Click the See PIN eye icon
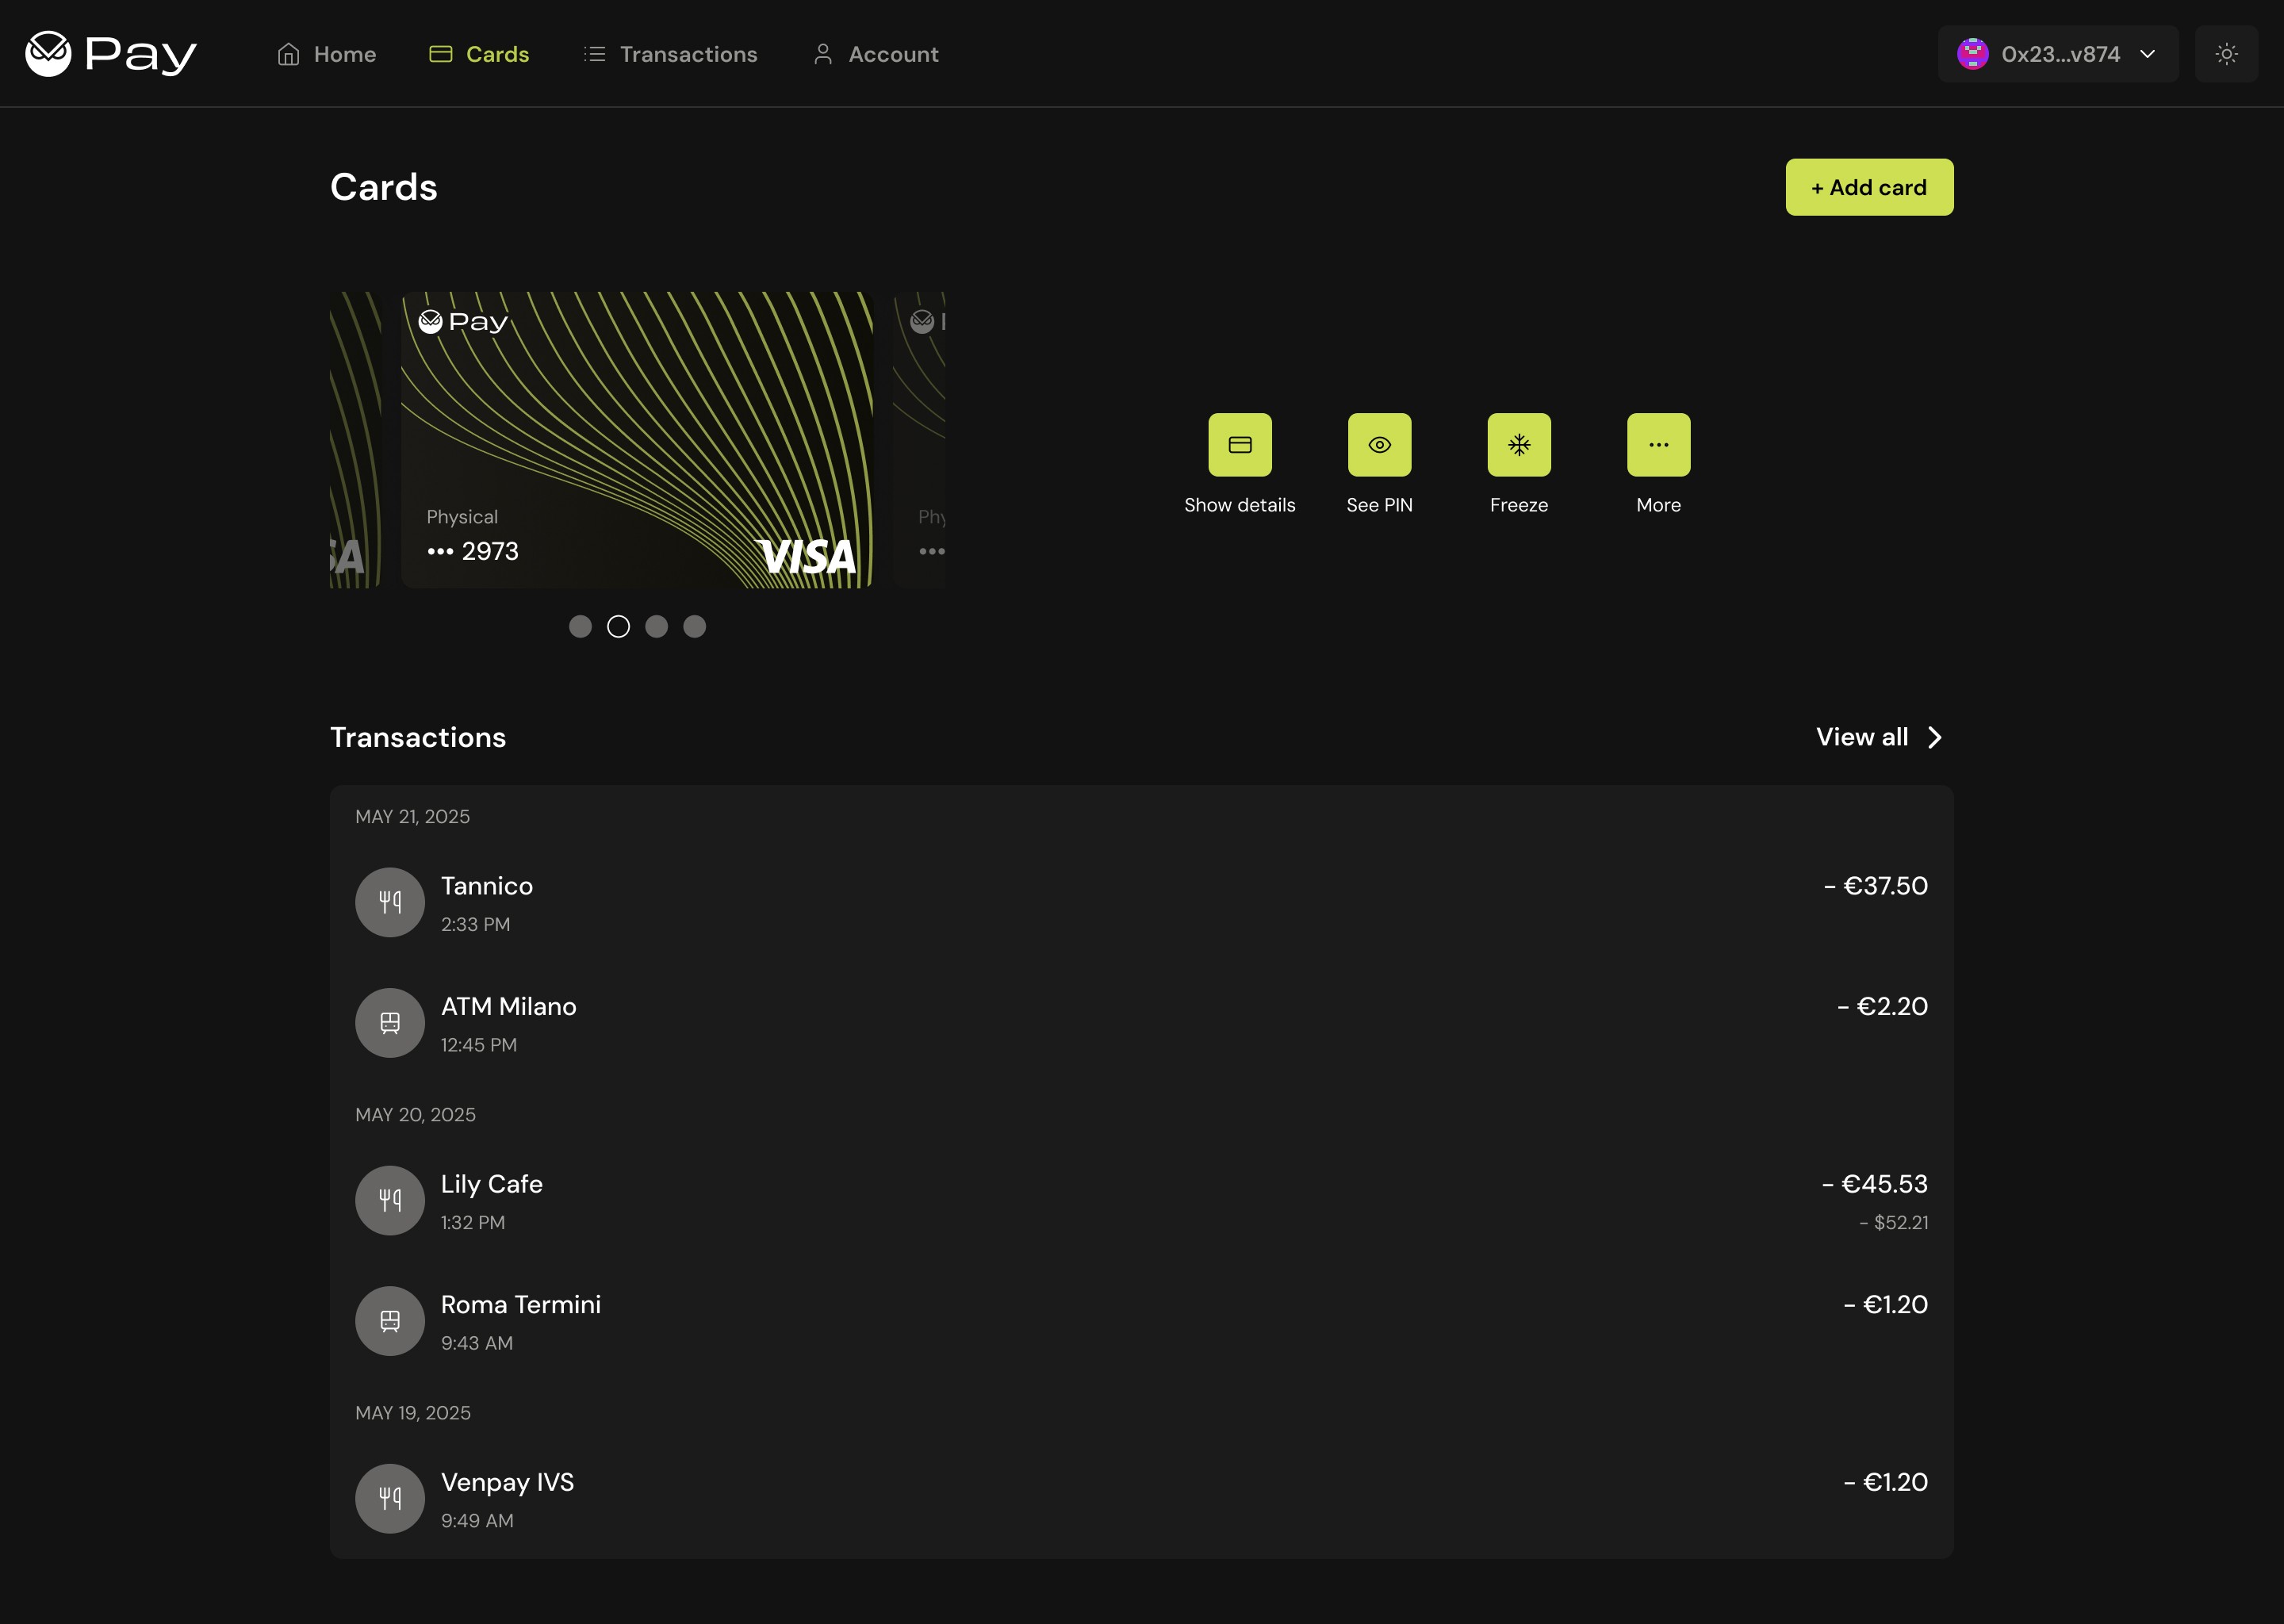The width and height of the screenshot is (2284, 1624). (1379, 445)
